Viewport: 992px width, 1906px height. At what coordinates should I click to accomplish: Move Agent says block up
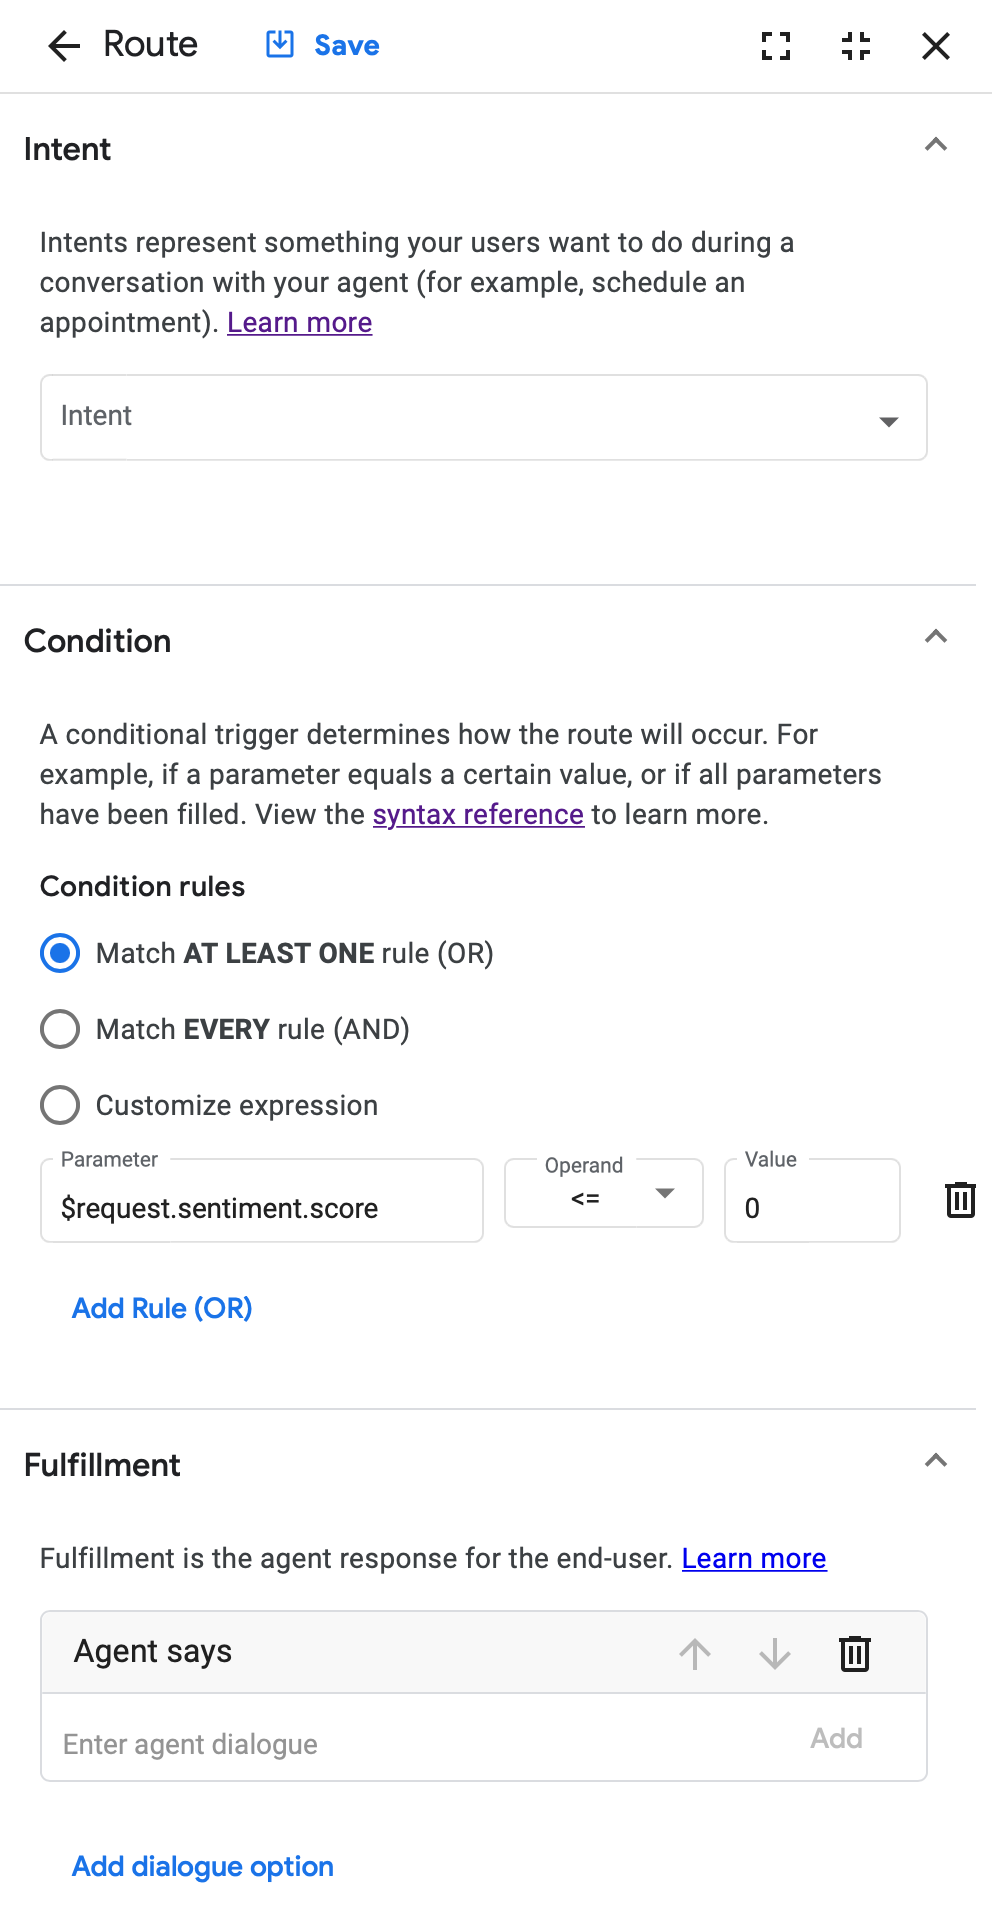coord(695,1653)
